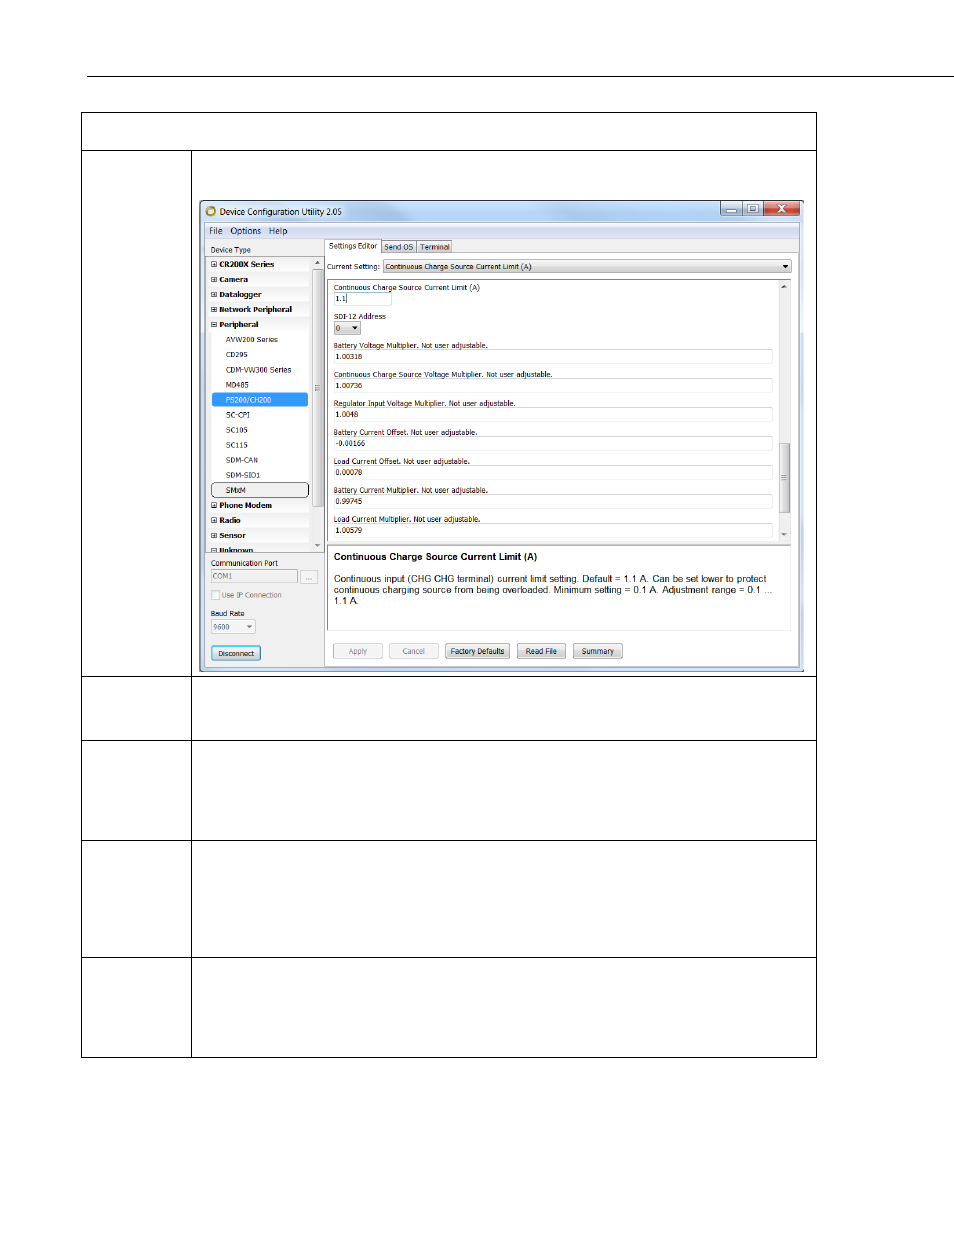Click device tree scroll up arrow
Image resolution: width=954 pixels, height=1235 pixels.
[x=318, y=263]
